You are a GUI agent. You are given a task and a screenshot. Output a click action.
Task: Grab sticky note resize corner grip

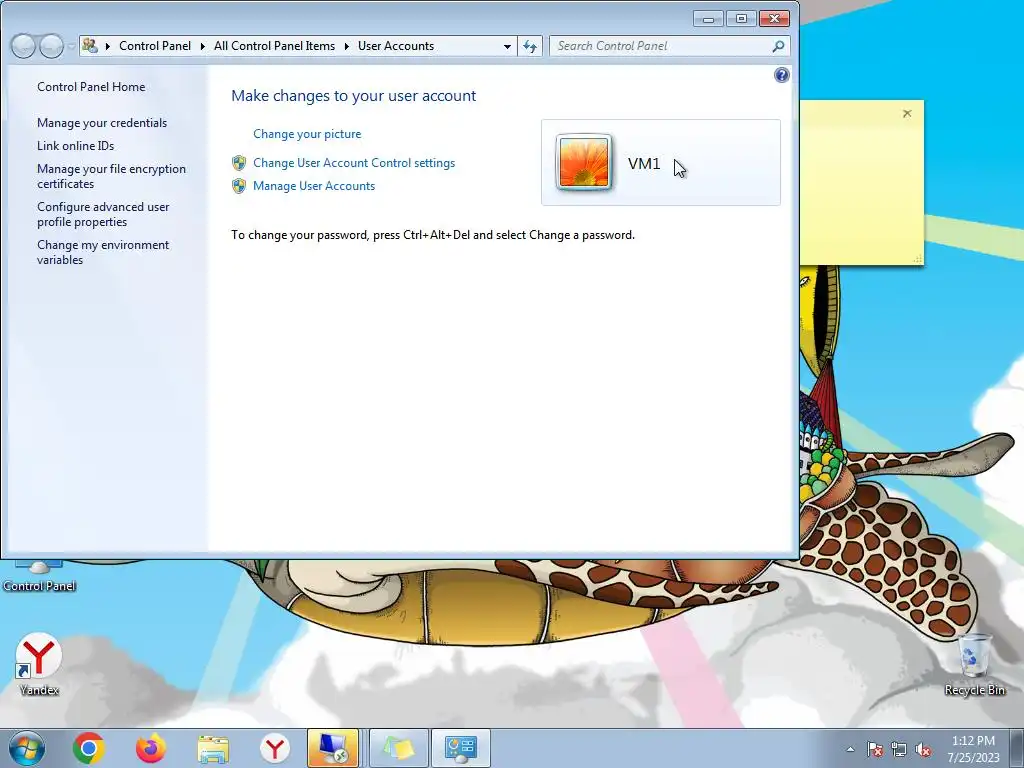[x=918, y=259]
